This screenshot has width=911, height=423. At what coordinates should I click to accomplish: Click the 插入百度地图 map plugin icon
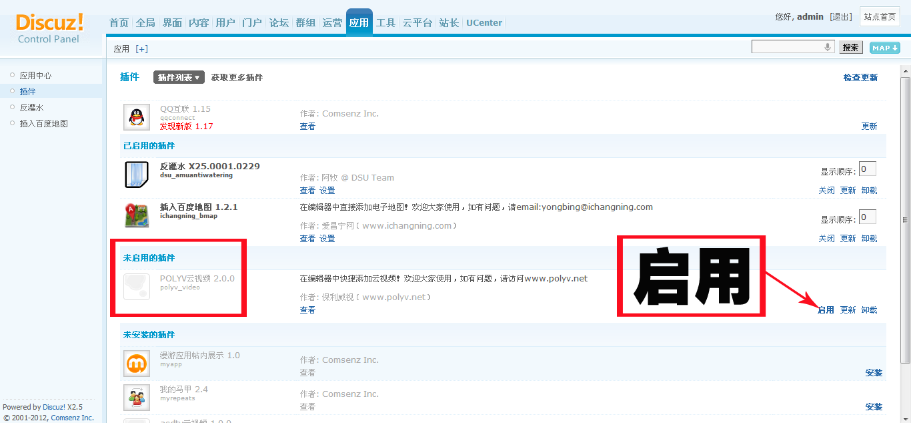137,216
